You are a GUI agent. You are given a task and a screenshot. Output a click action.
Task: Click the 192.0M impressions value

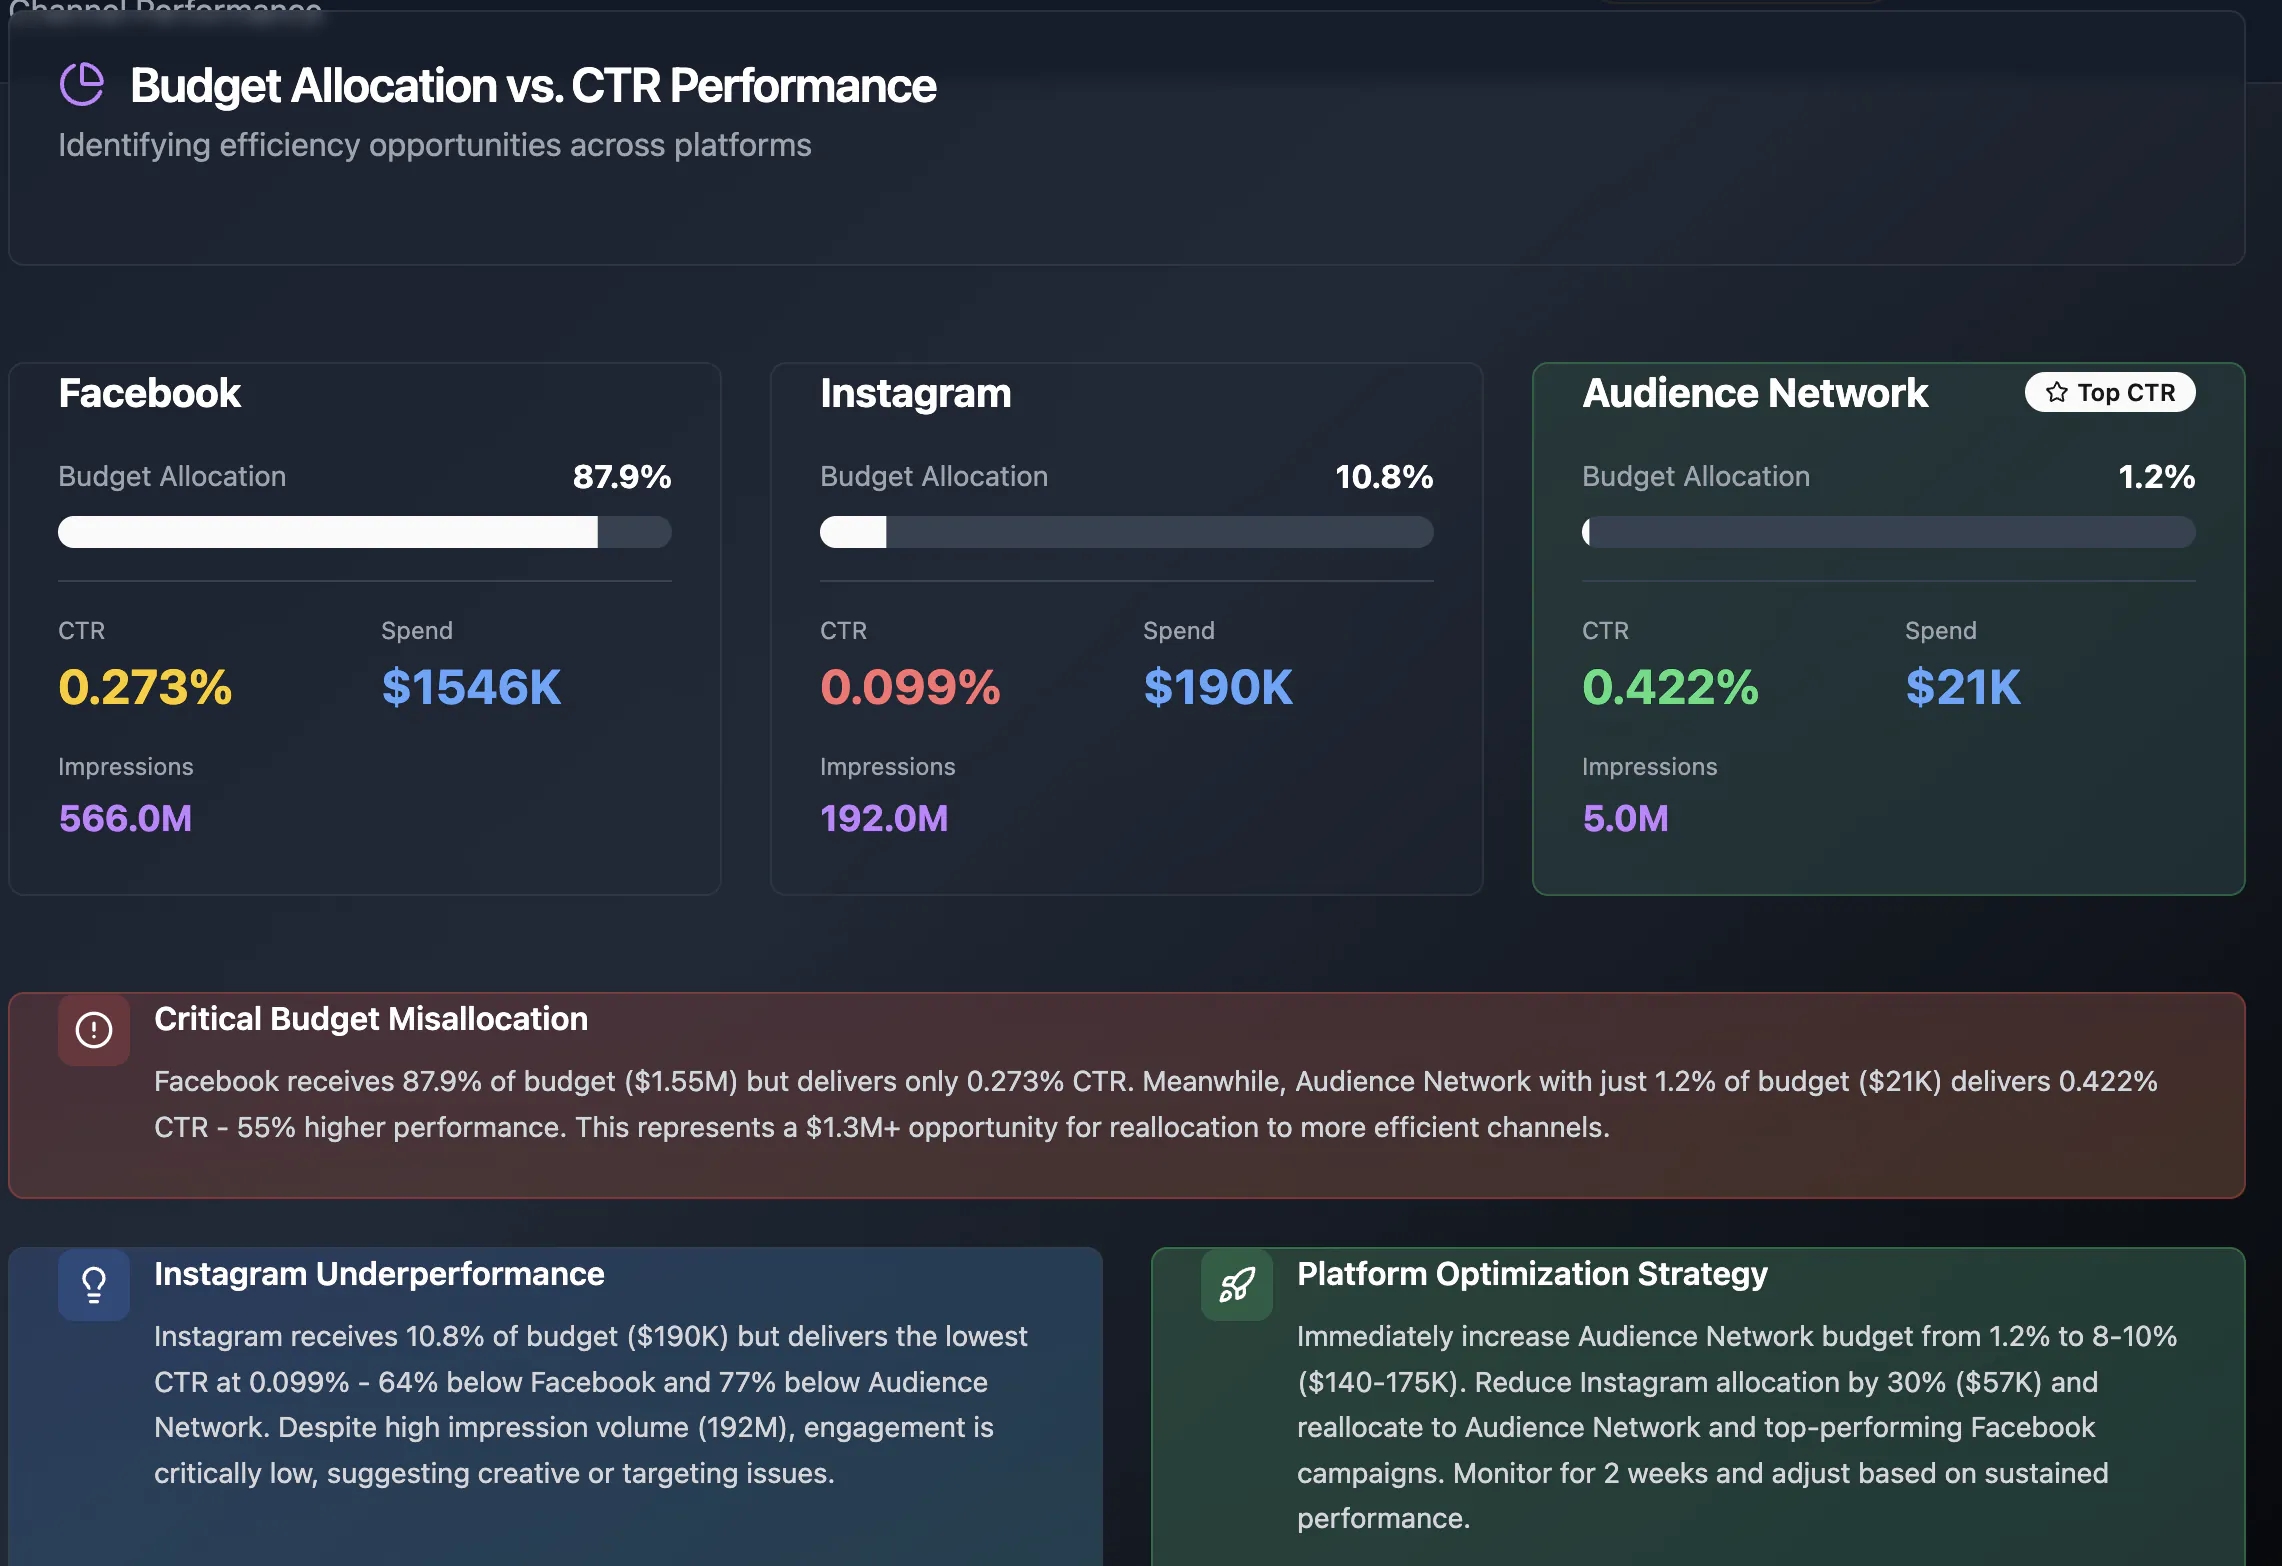coord(884,819)
